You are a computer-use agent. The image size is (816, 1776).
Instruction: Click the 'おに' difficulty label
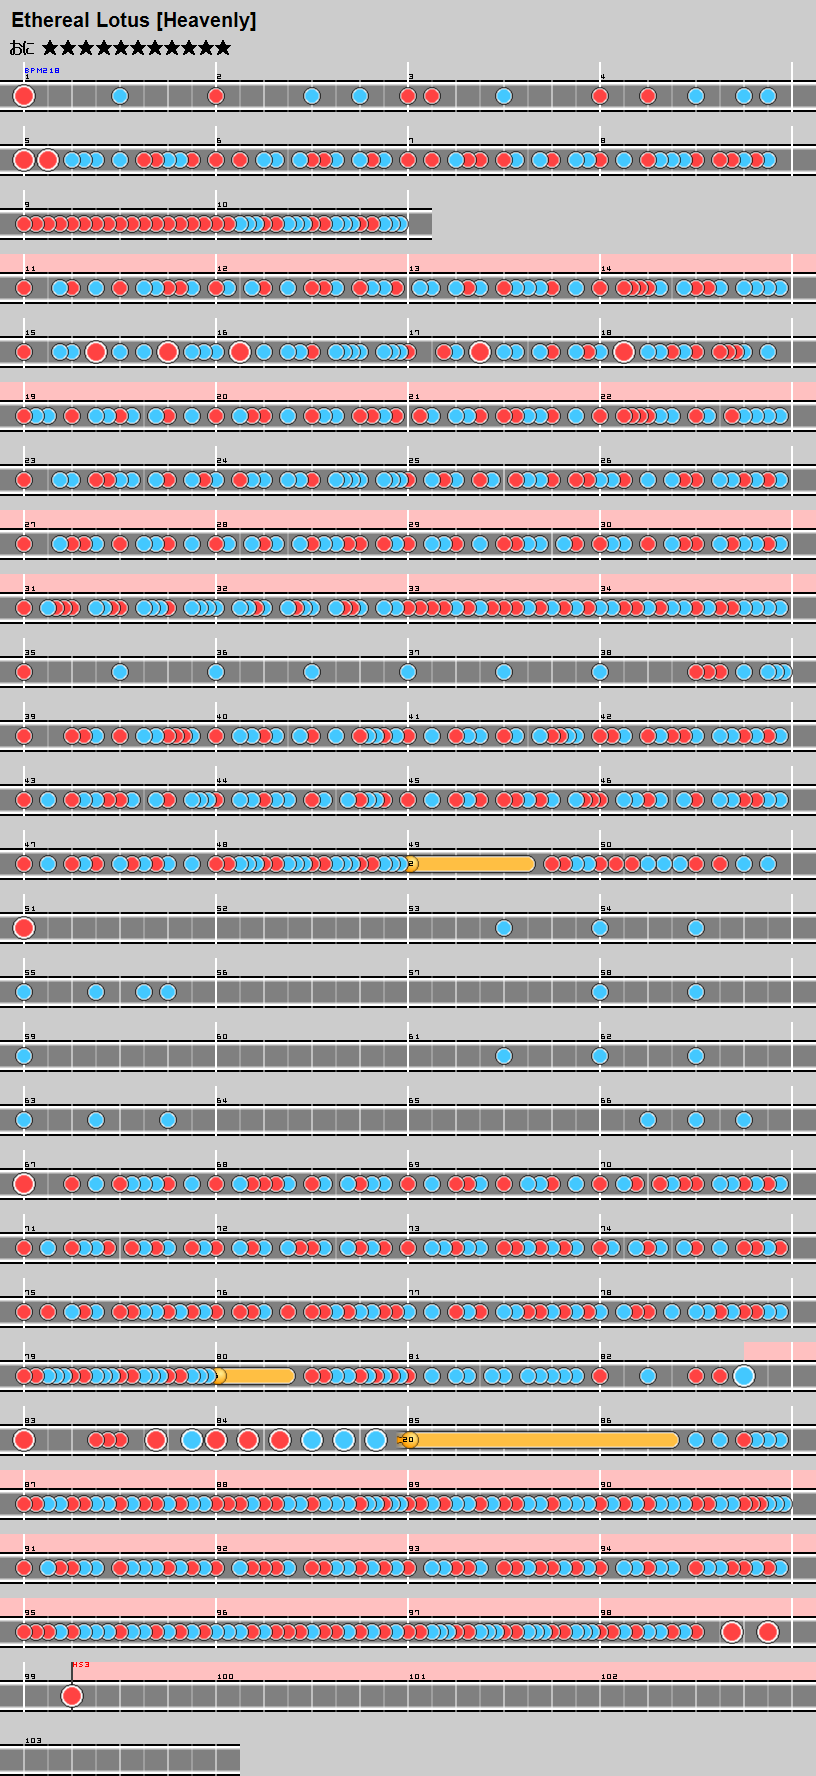click(x=22, y=48)
